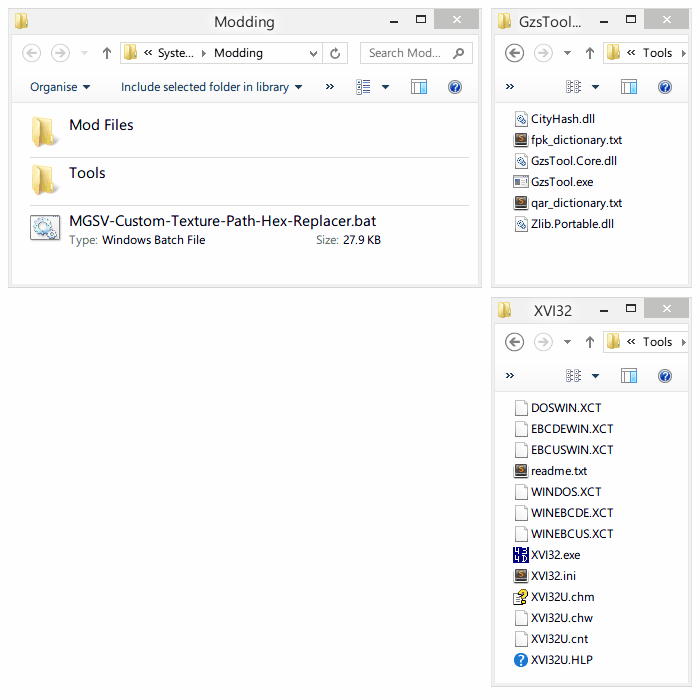Open view options arrow in GzsTool window
700x700 pixels.
coord(595,87)
